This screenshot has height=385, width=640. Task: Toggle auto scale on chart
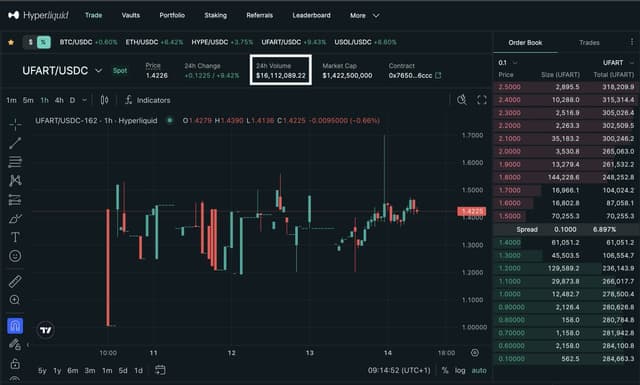pyautogui.click(x=479, y=370)
